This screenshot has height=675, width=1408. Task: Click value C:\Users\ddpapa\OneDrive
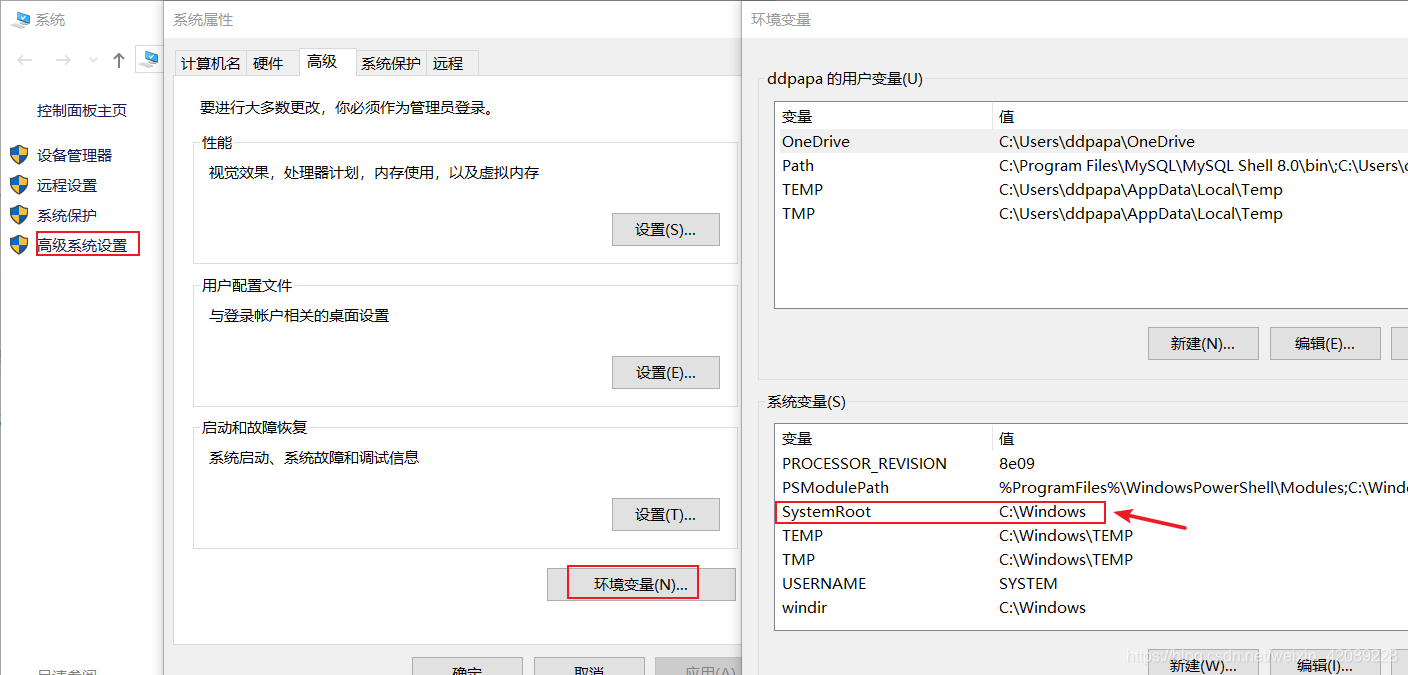(x=1097, y=142)
